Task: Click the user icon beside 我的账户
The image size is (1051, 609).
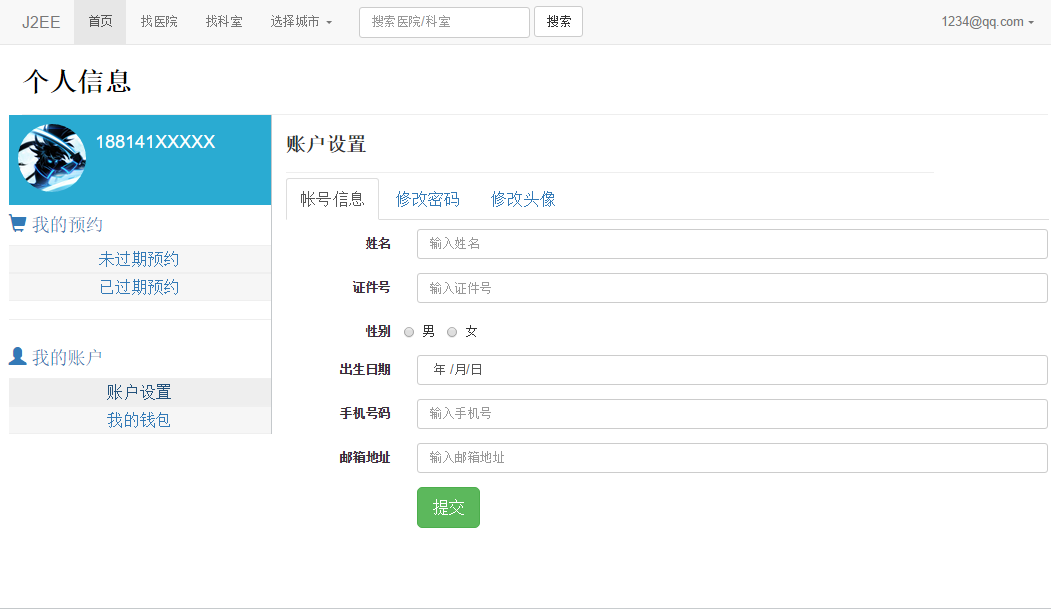Action: click(x=18, y=356)
